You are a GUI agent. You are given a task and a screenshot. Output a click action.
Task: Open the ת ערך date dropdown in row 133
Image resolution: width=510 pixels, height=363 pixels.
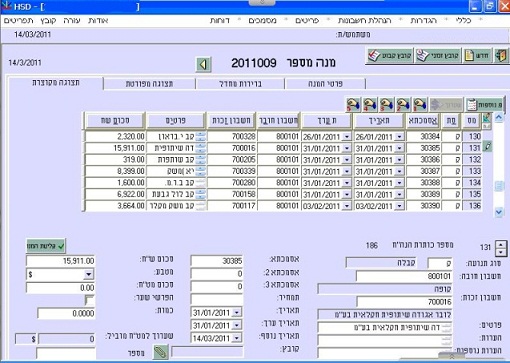tap(347, 171)
